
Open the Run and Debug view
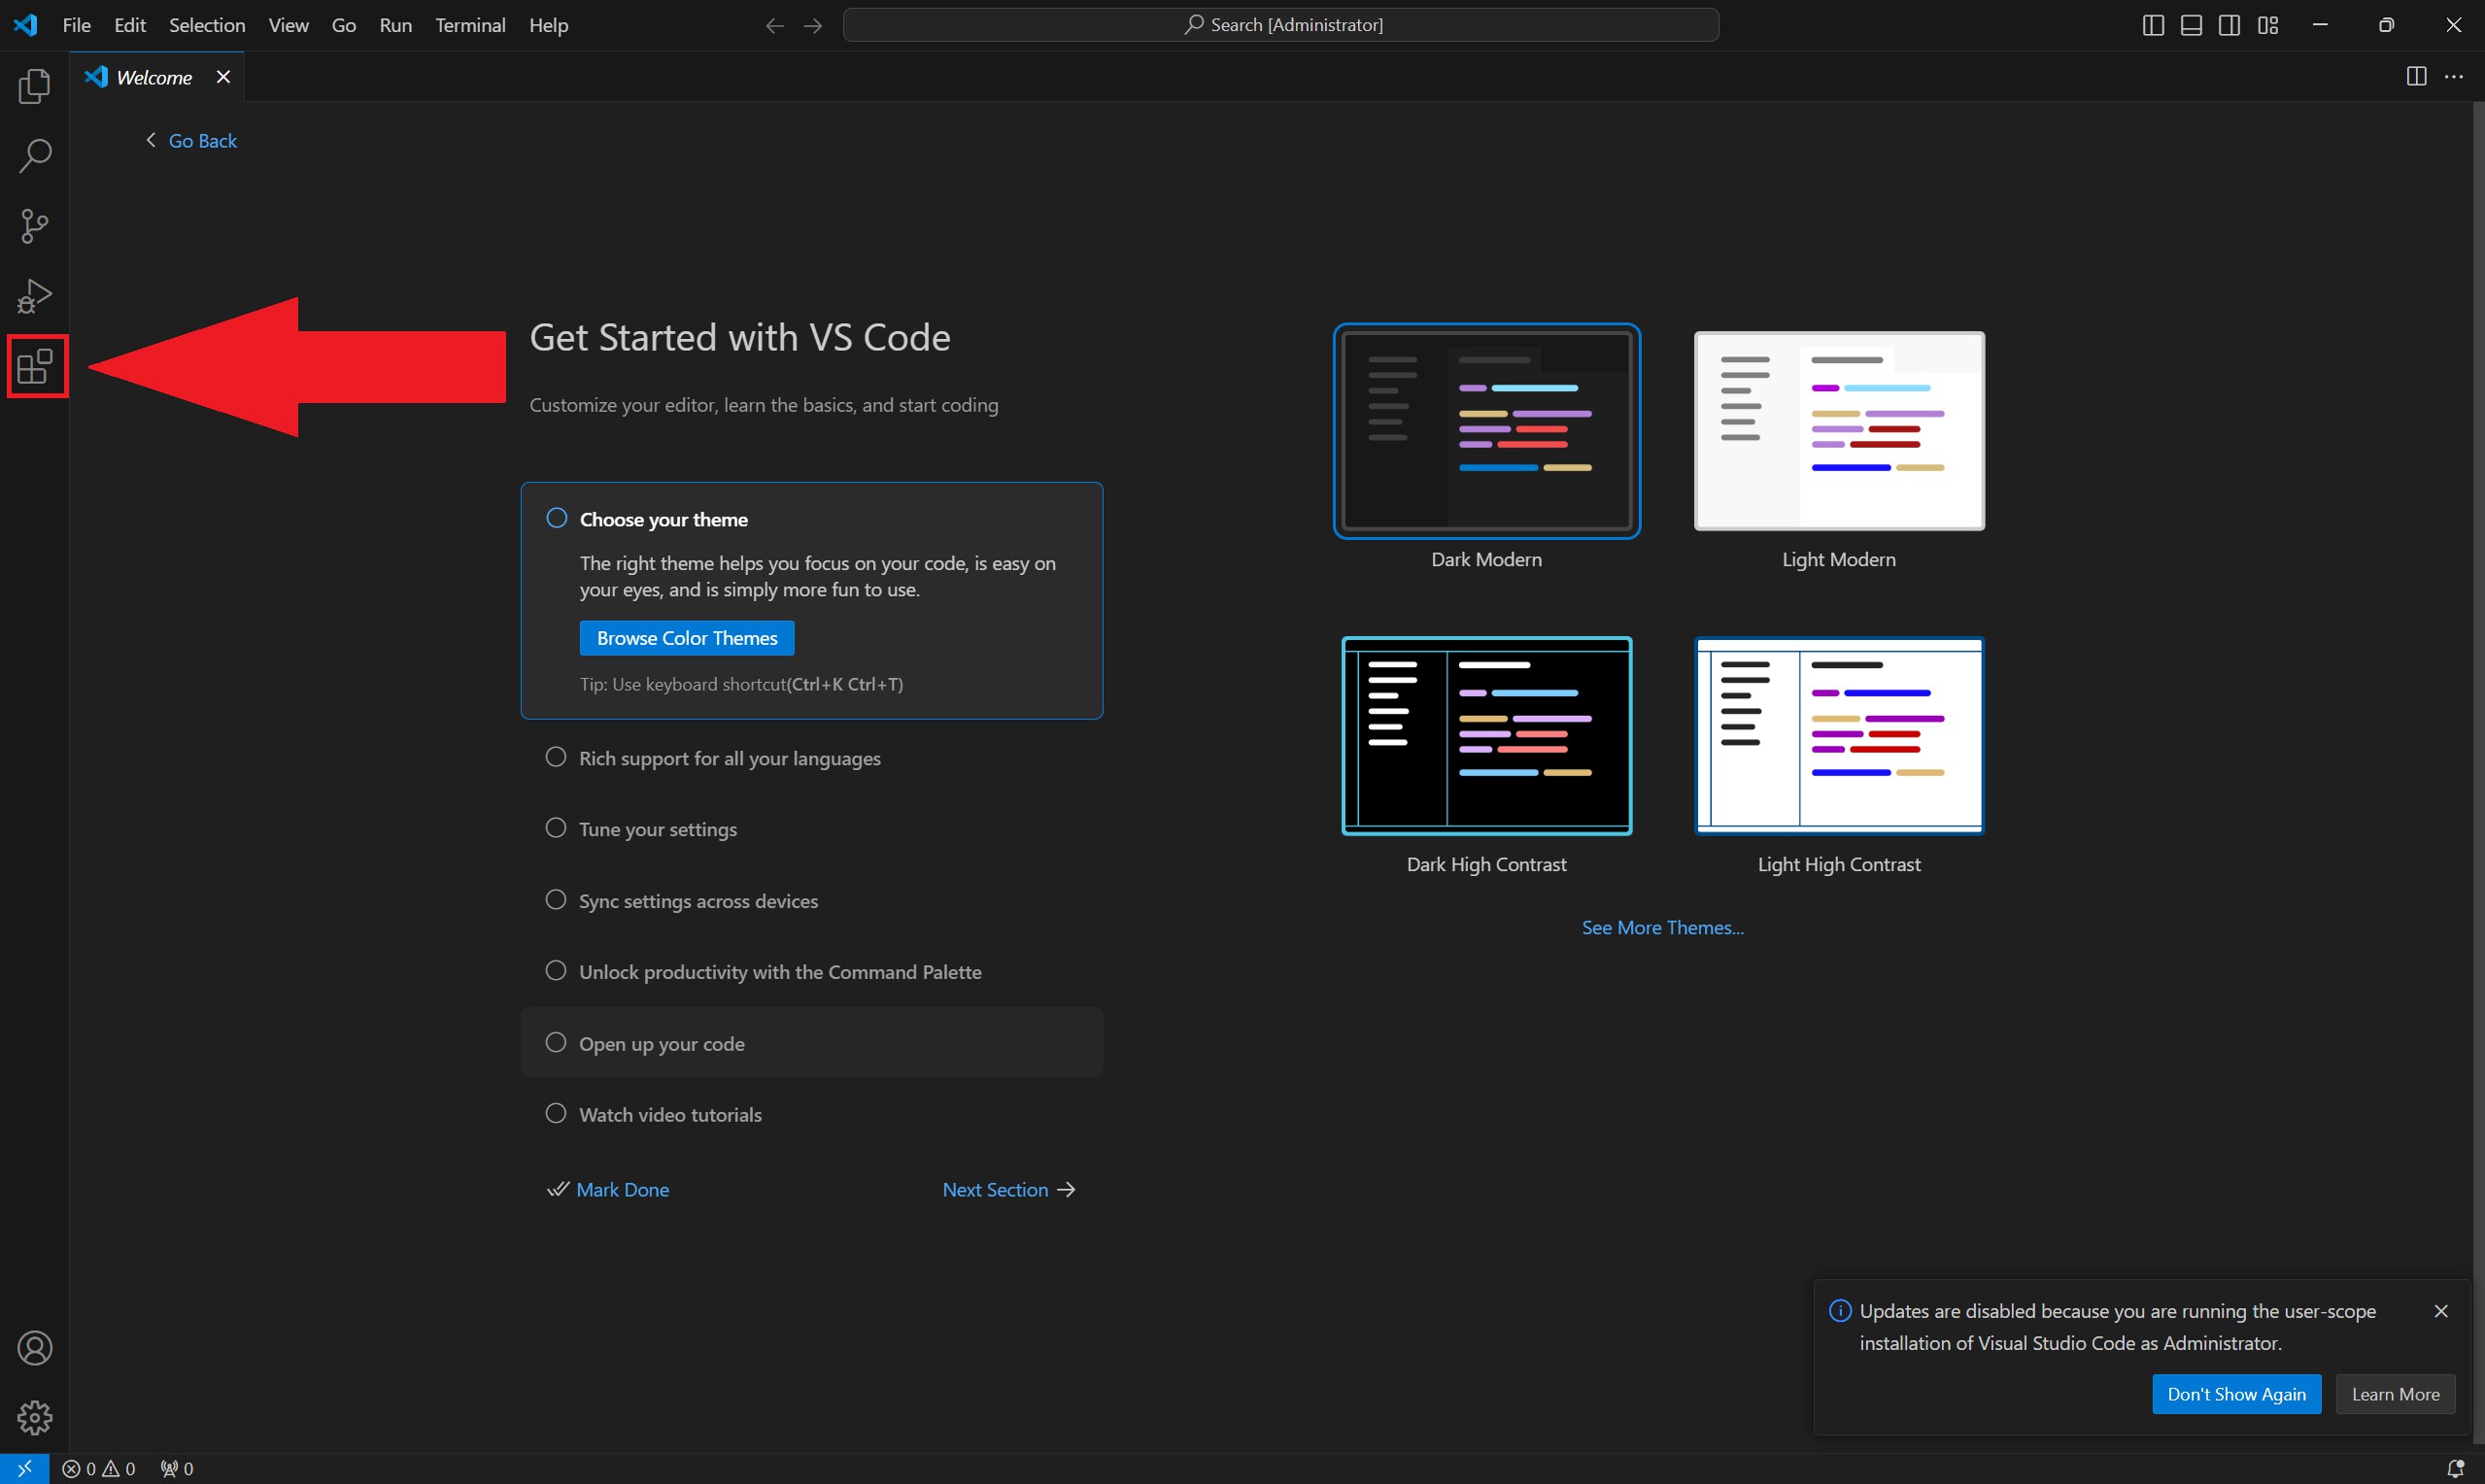[34, 296]
